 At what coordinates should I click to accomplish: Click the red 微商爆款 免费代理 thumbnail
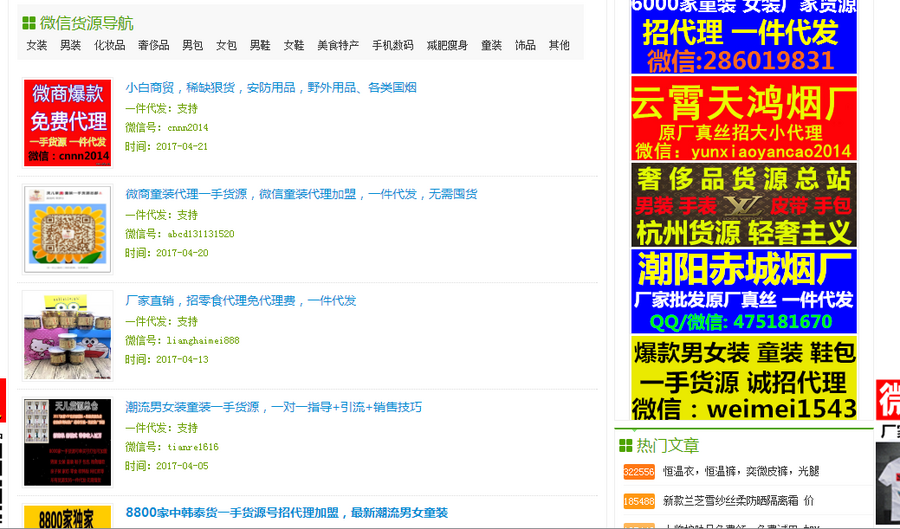tap(68, 123)
